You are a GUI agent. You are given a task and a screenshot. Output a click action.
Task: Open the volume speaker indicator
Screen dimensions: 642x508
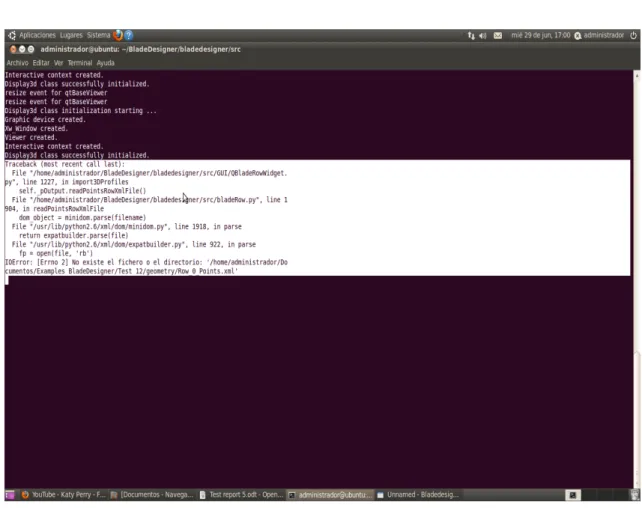coord(483,36)
